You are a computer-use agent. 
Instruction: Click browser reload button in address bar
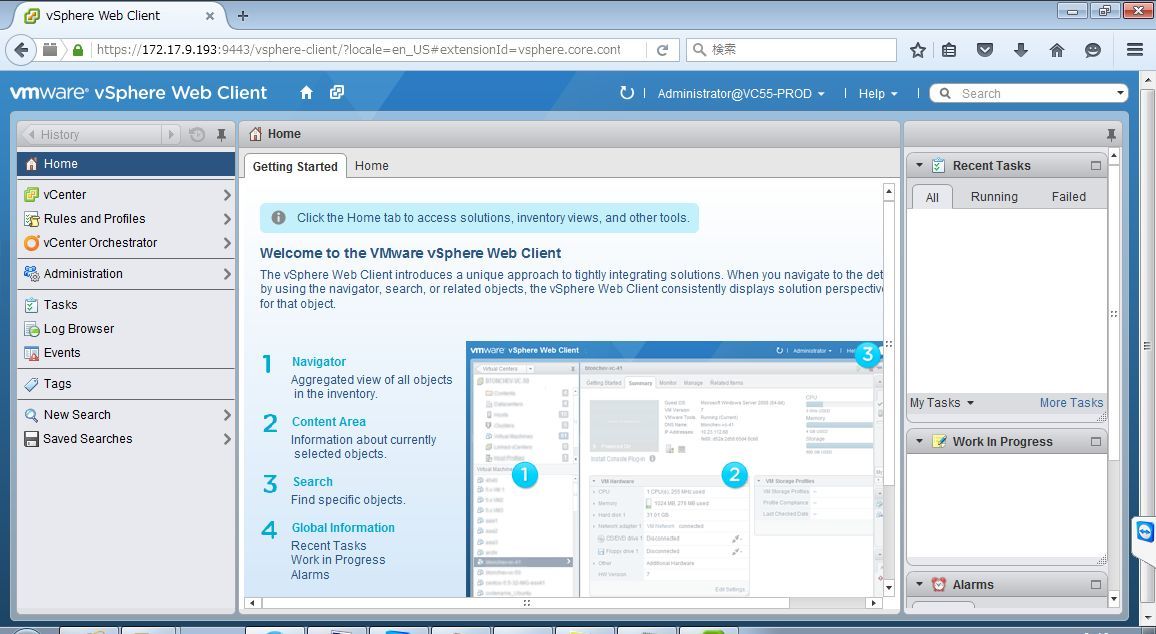662,49
